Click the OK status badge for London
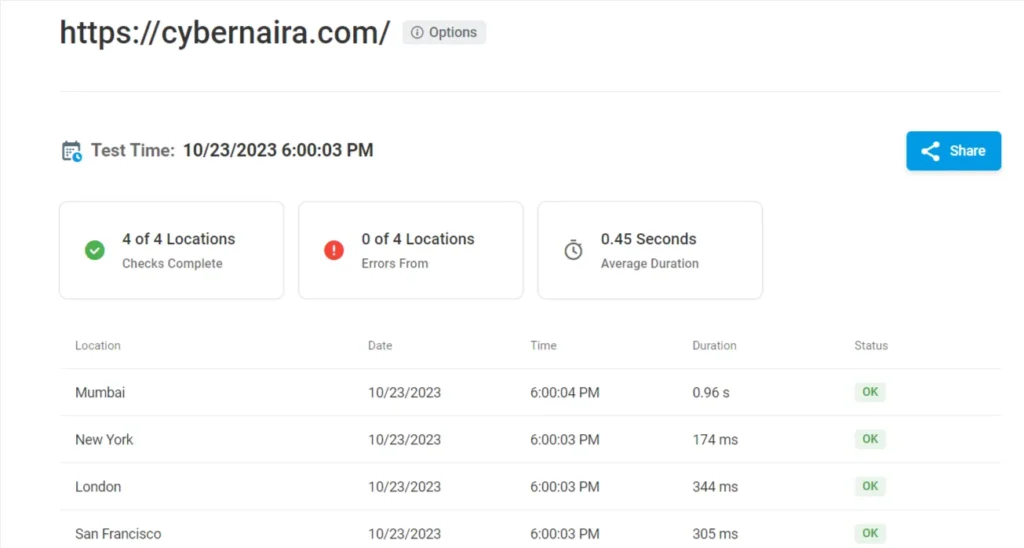Image resolution: width=1024 pixels, height=548 pixels. point(870,486)
